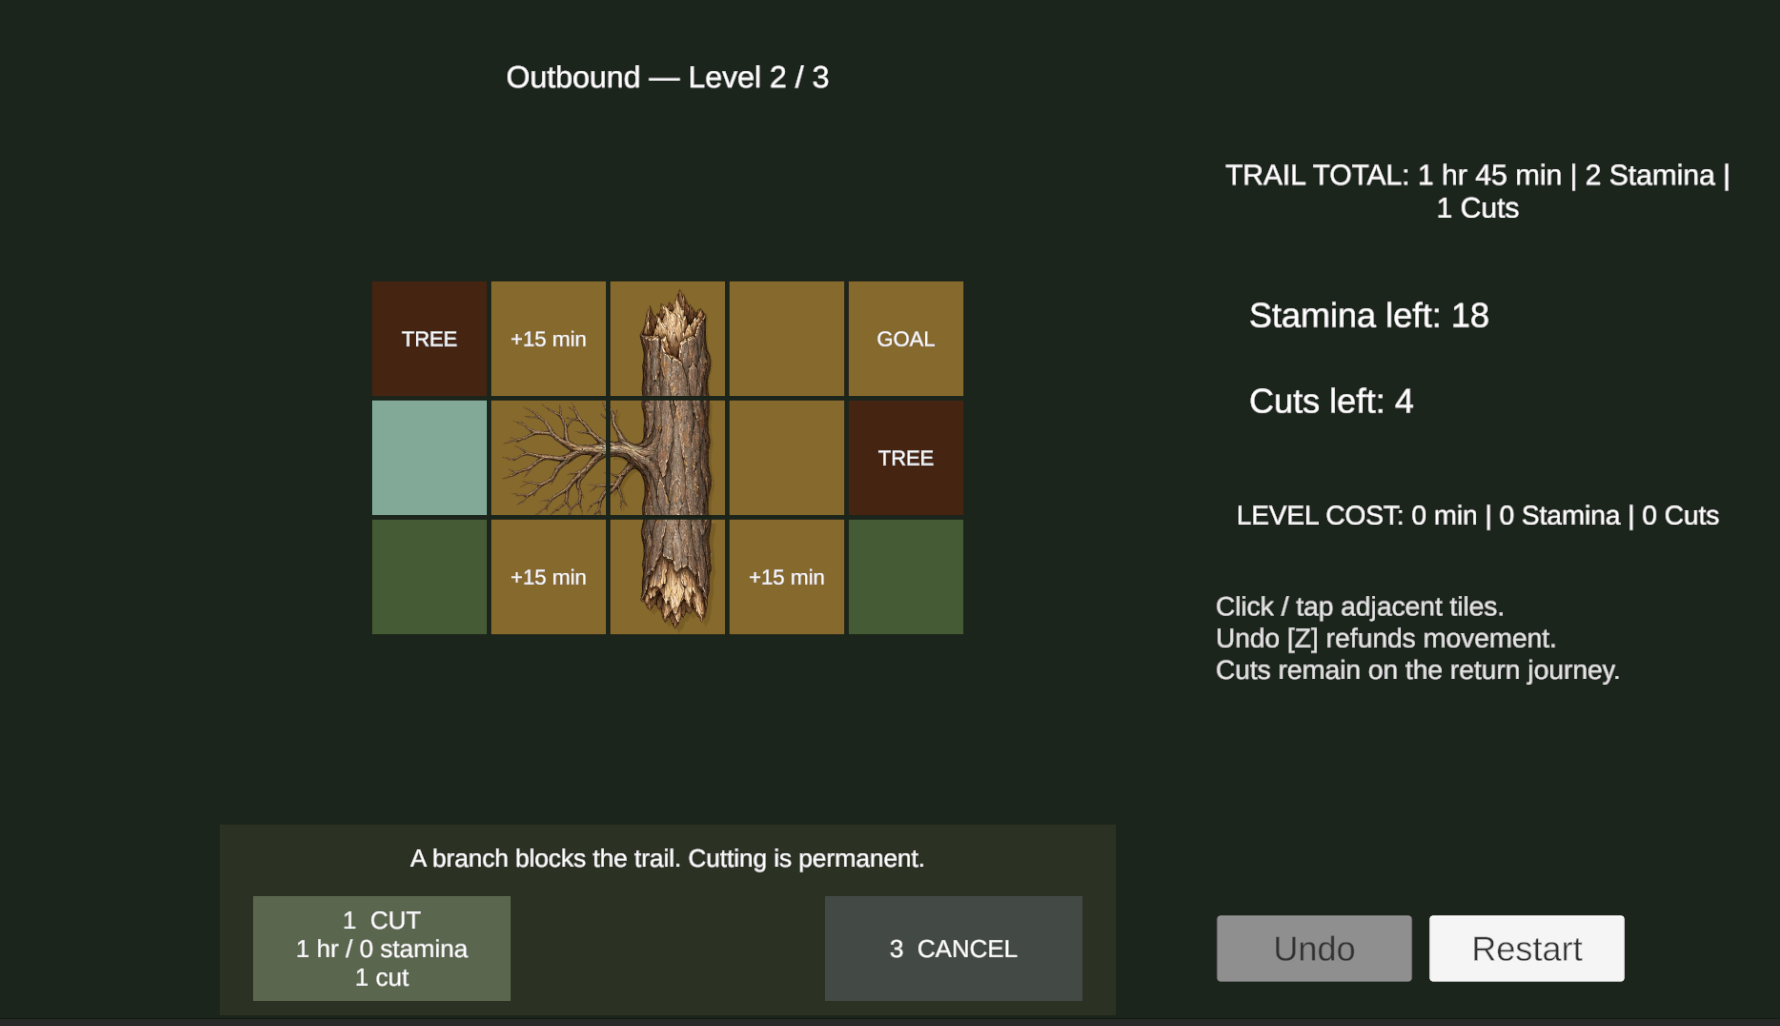Click 'Undo [Z] refunds movement.' hint text
Image resolution: width=1780 pixels, height=1026 pixels.
1386,638
